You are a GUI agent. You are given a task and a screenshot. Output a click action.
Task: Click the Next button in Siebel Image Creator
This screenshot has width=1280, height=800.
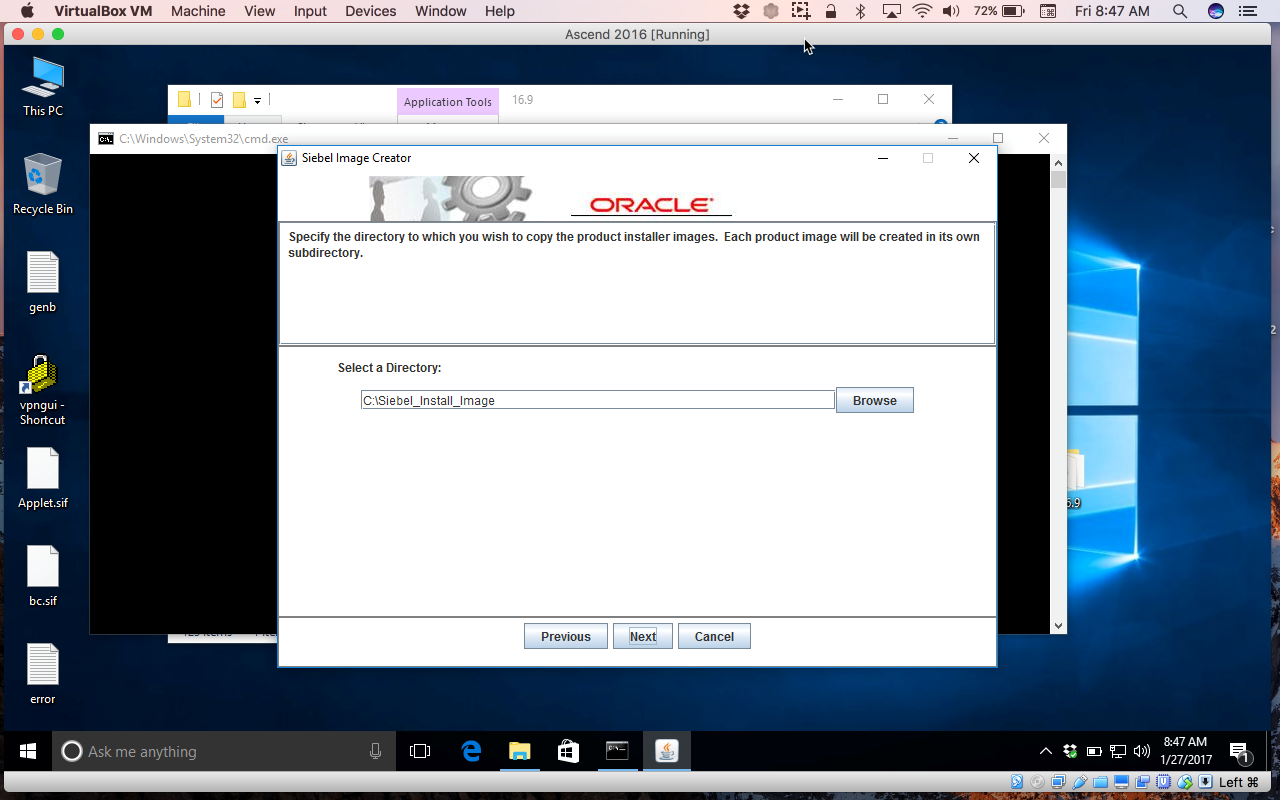coord(643,636)
